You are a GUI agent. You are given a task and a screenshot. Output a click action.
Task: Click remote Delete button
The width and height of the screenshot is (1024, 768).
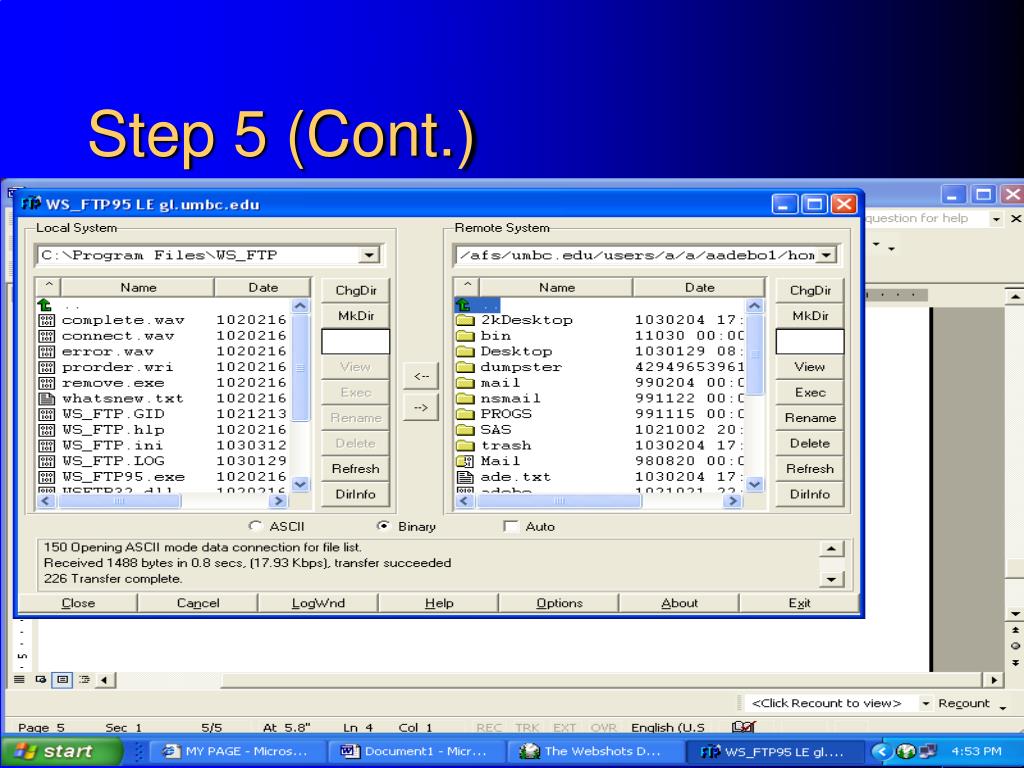pos(810,443)
